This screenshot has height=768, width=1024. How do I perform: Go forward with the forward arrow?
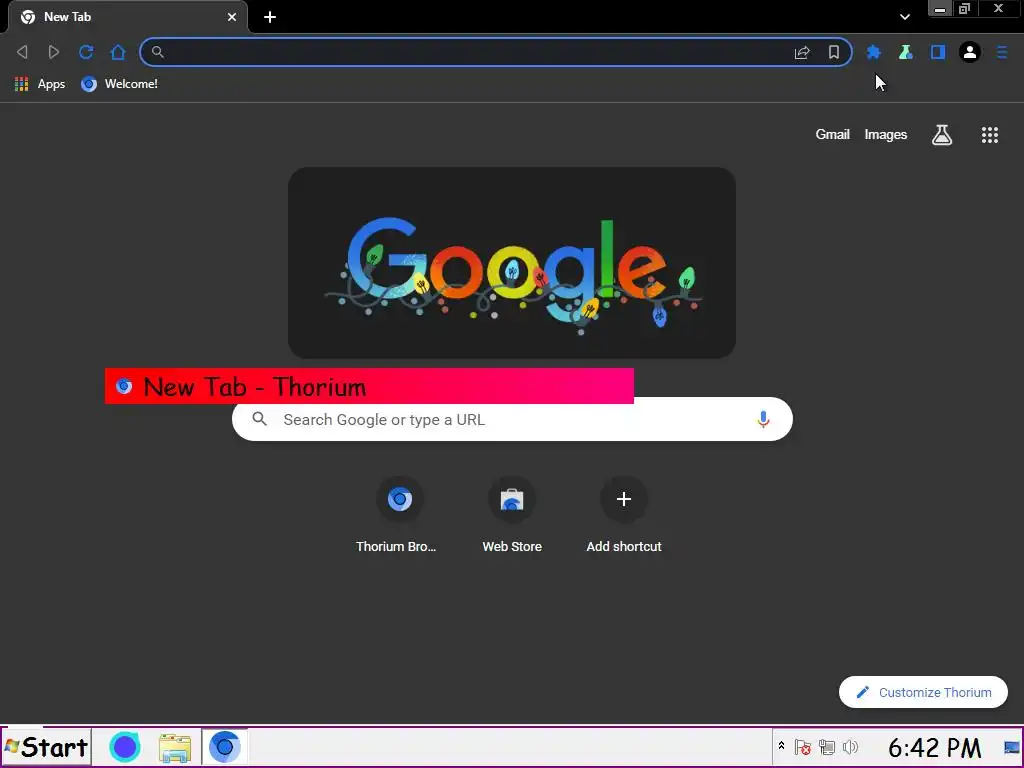[x=54, y=52]
